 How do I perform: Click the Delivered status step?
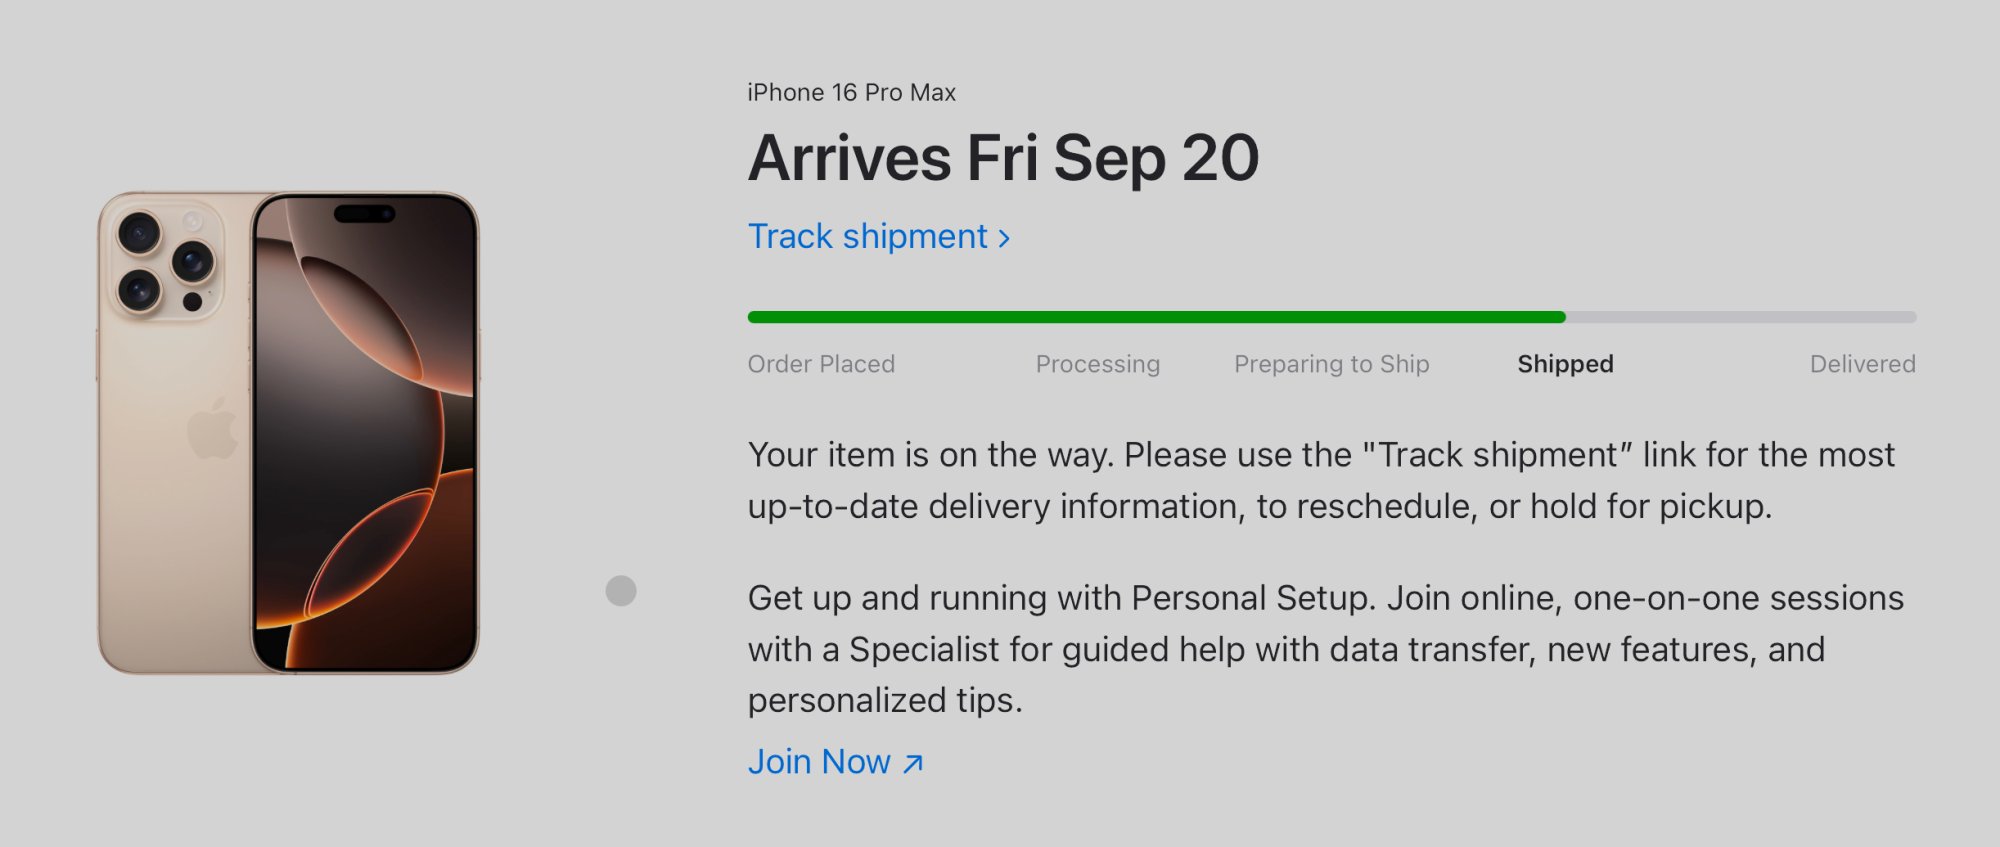coord(1862,364)
